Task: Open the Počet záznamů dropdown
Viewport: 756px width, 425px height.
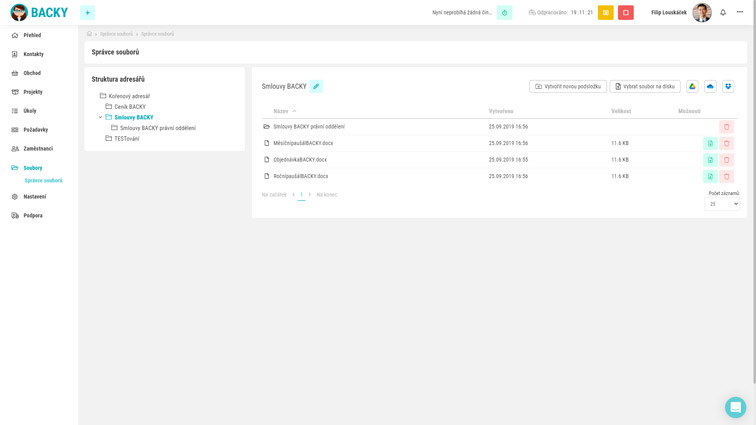Action: coord(723,204)
